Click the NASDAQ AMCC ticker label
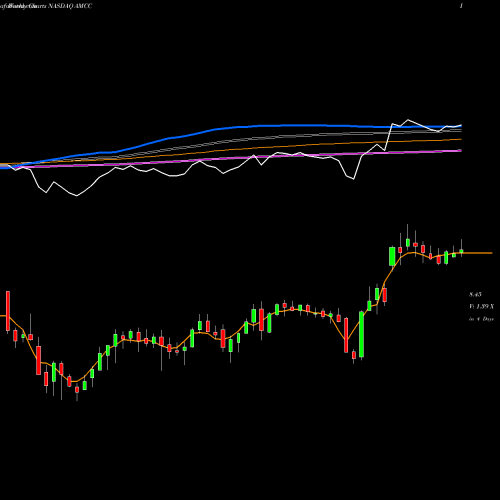Screen dimensions: 500x500 [x=70, y=6]
